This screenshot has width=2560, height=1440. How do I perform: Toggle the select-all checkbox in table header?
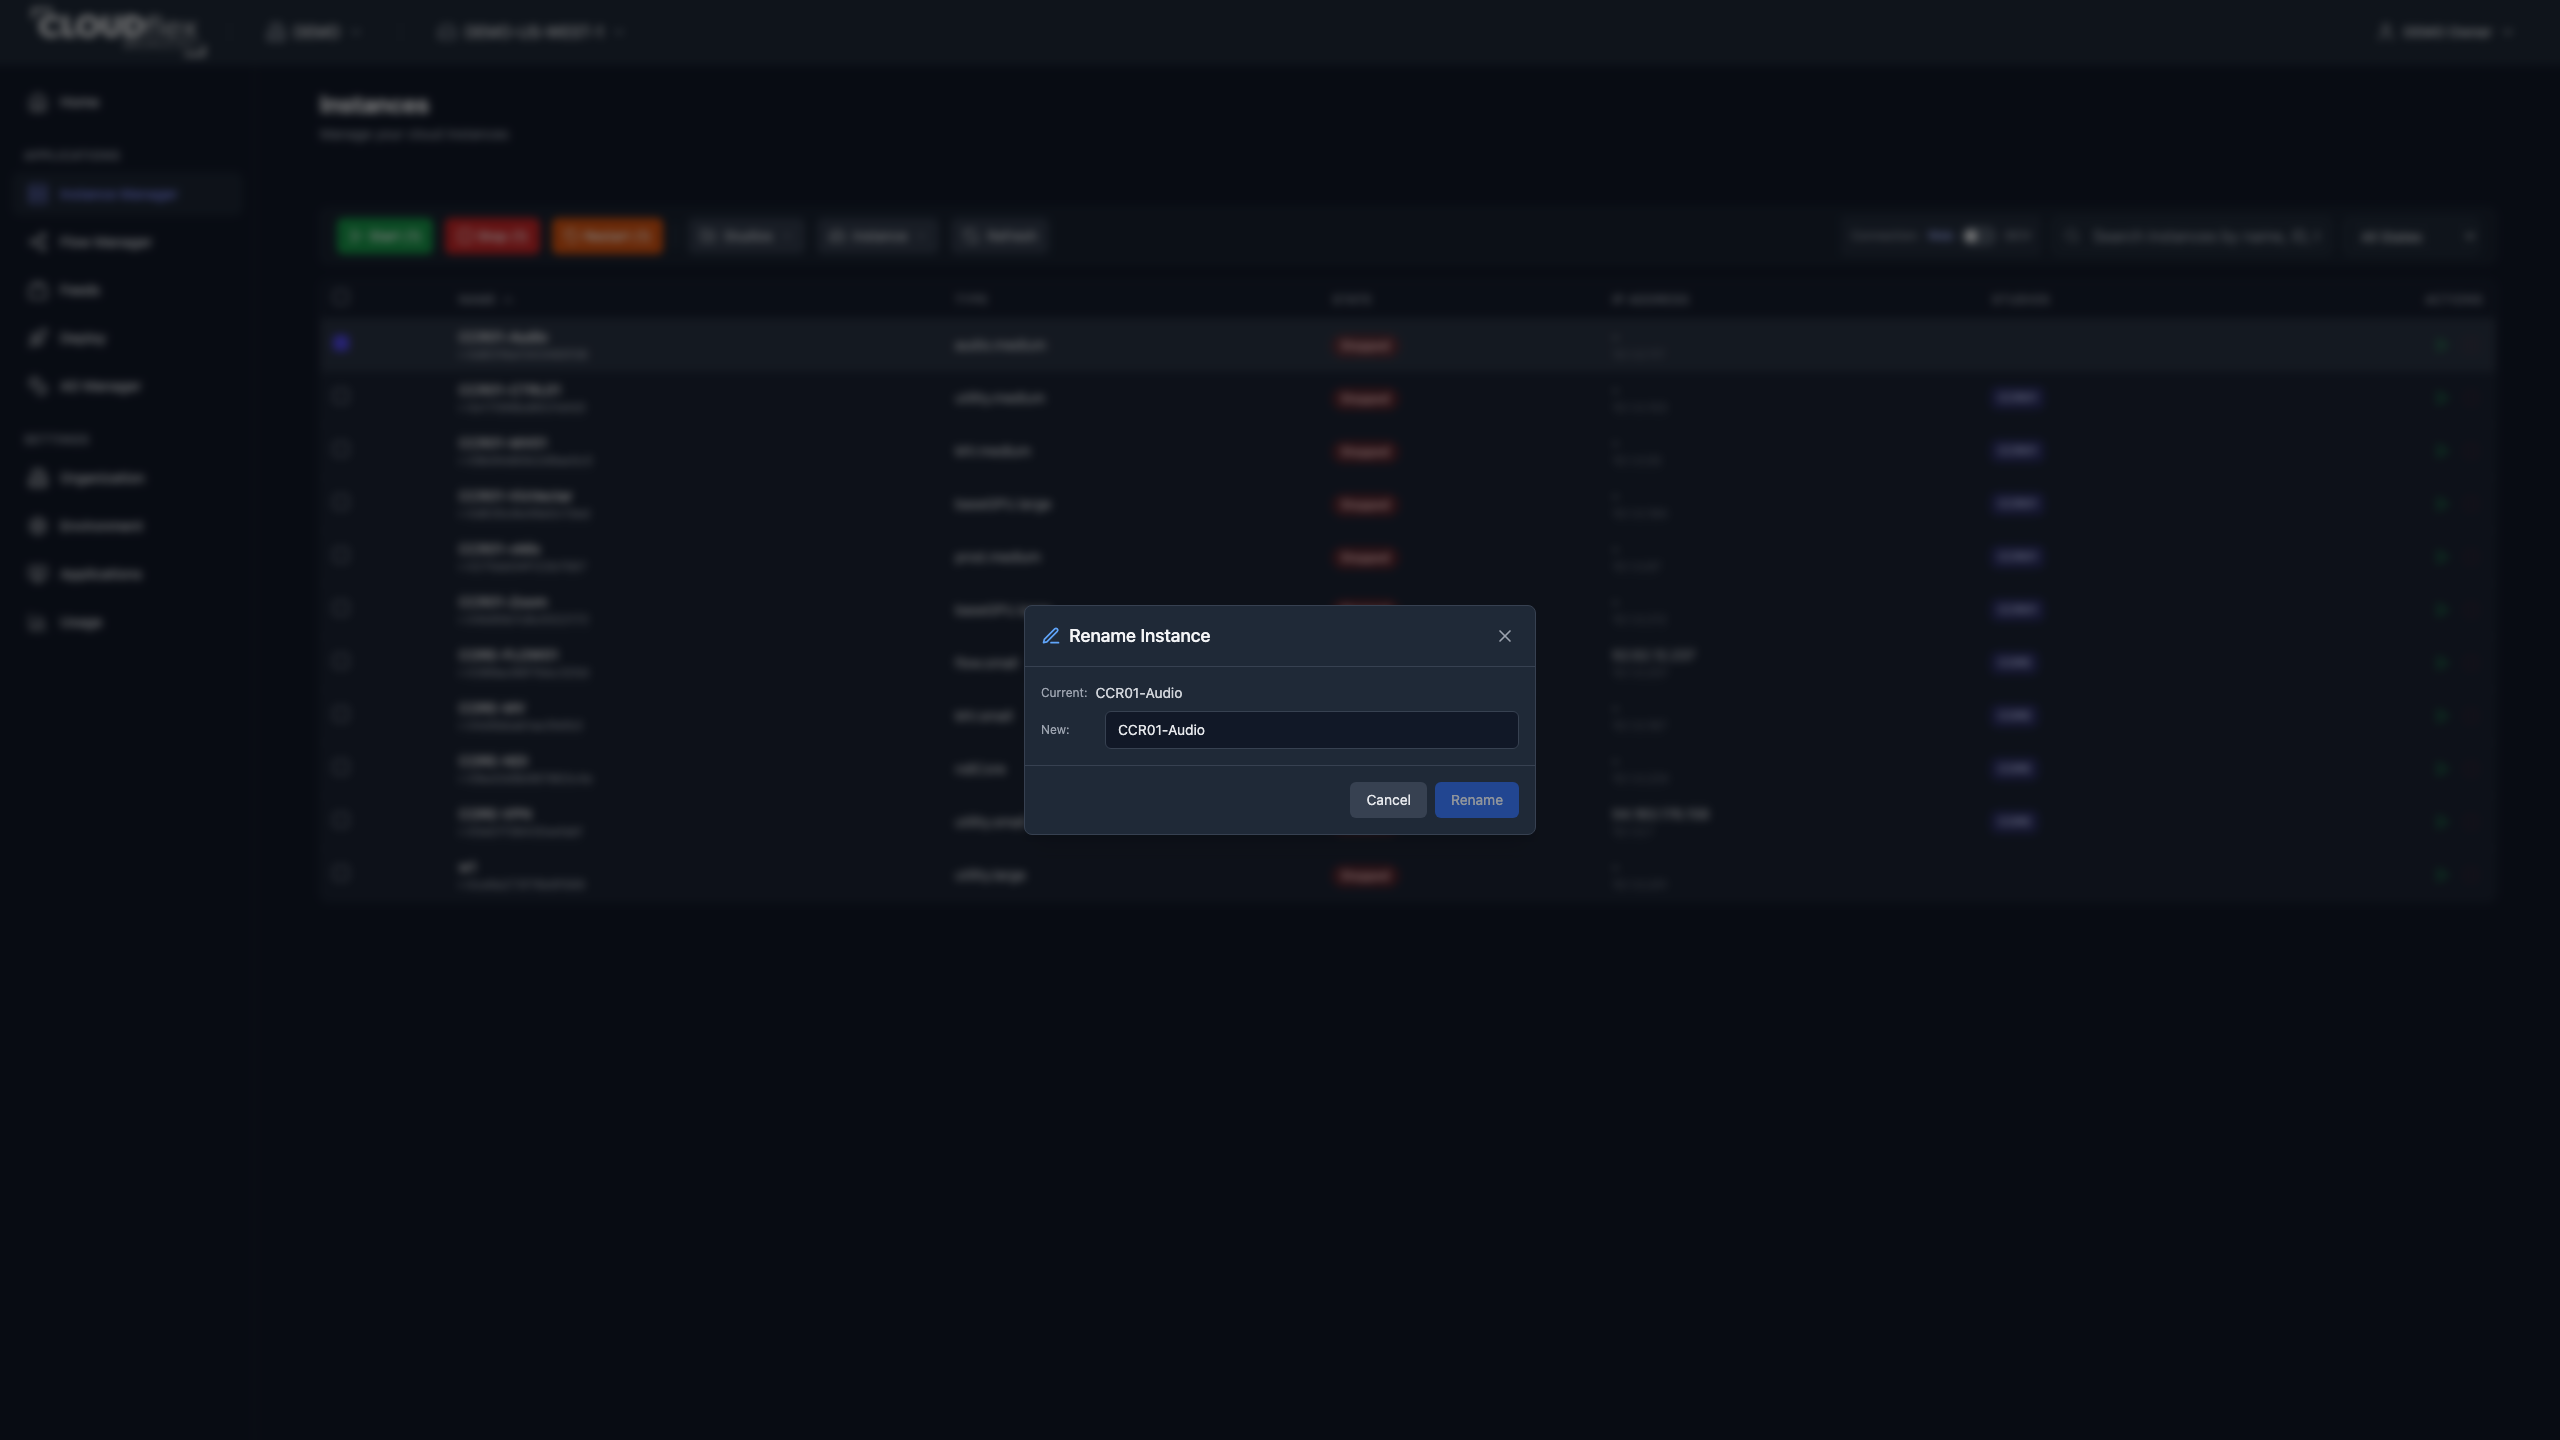[x=341, y=296]
